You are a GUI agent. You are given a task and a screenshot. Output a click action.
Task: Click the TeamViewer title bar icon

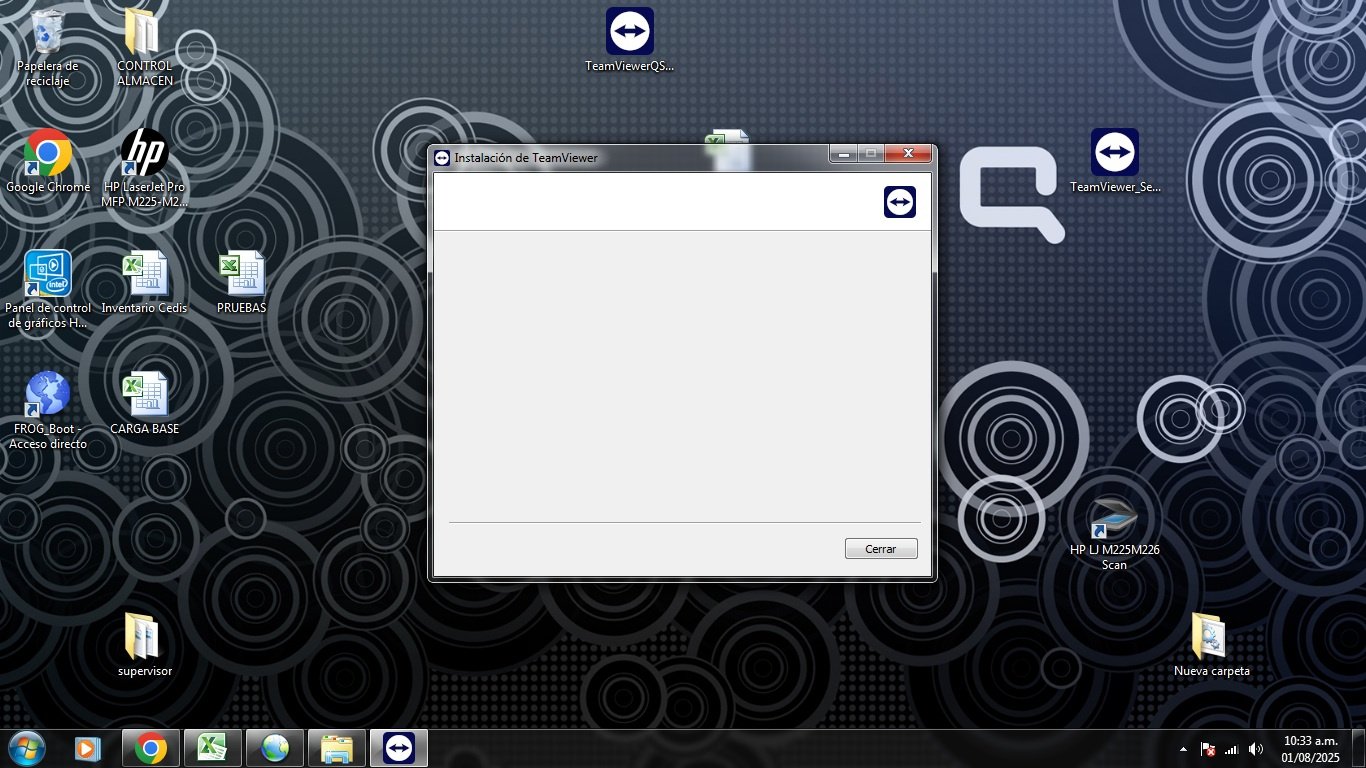[443, 157]
